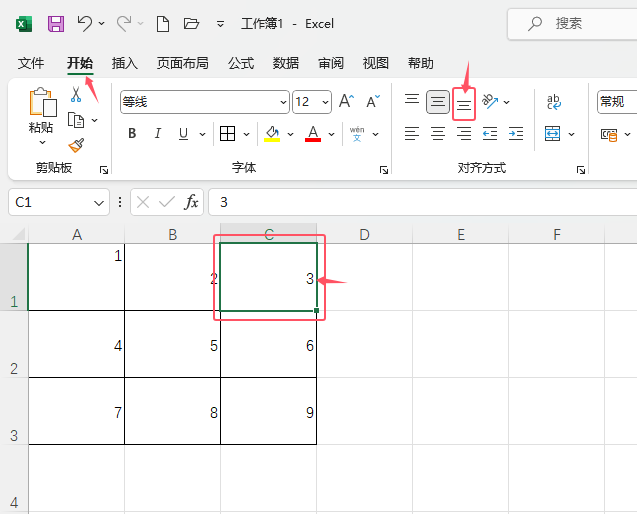
Task: Open 剪贴板 dialog launcher
Action: 104,170
